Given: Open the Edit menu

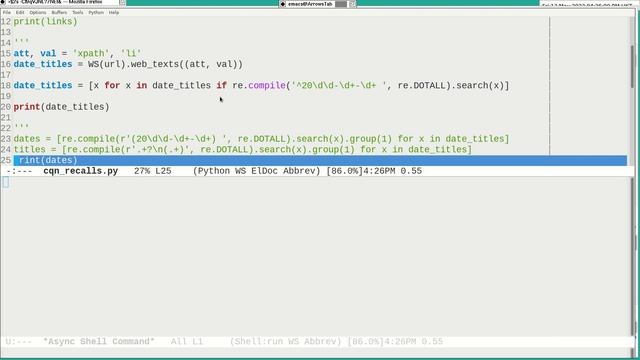Looking at the screenshot, I should (x=20, y=13).
